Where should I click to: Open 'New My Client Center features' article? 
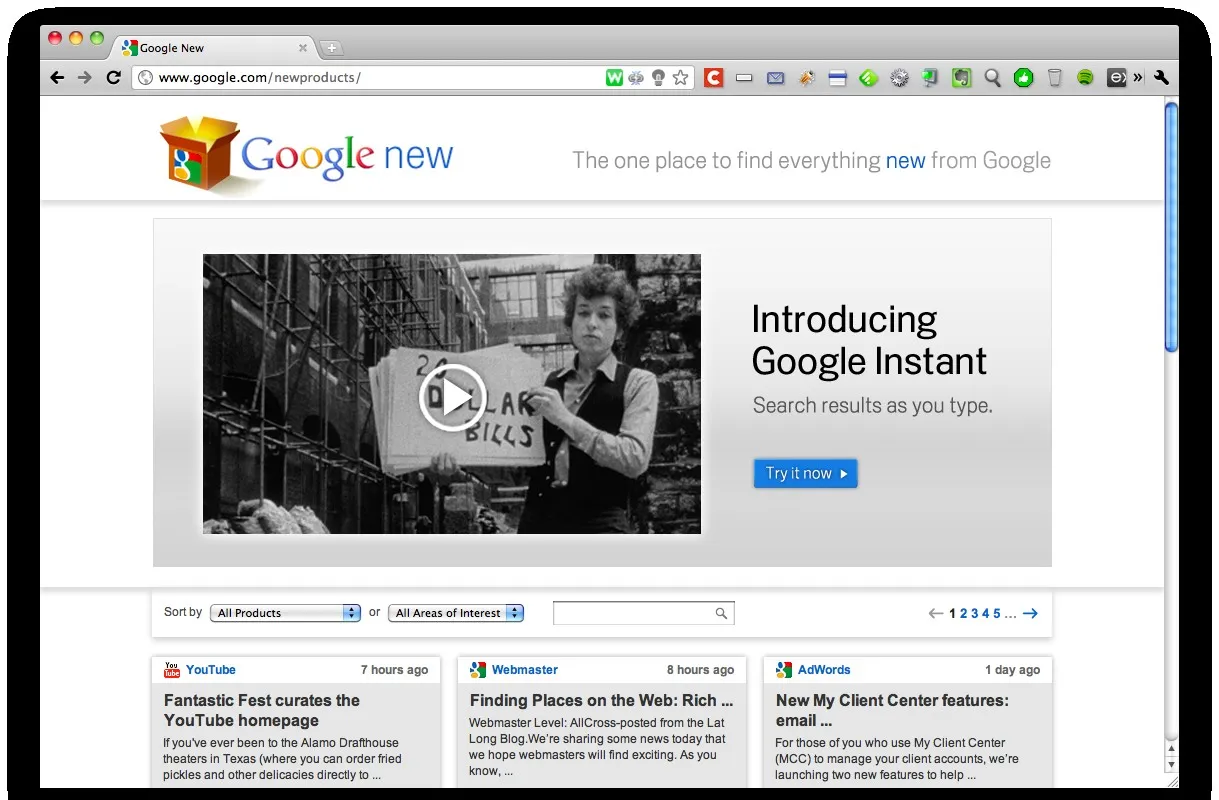[x=892, y=710]
